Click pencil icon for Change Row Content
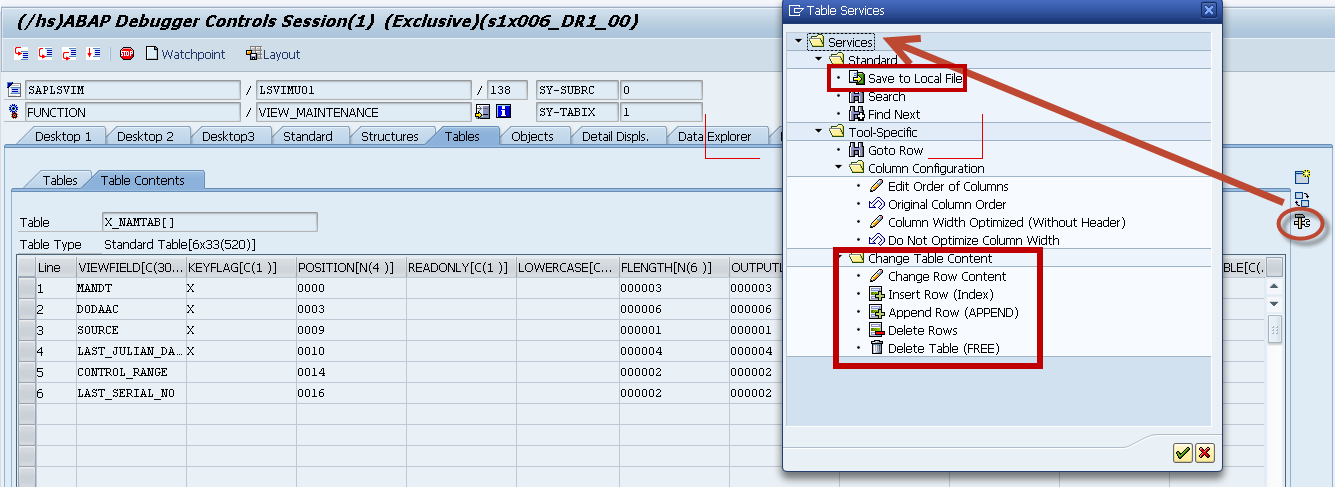Viewport: 1335px width, 487px height. pos(877,277)
